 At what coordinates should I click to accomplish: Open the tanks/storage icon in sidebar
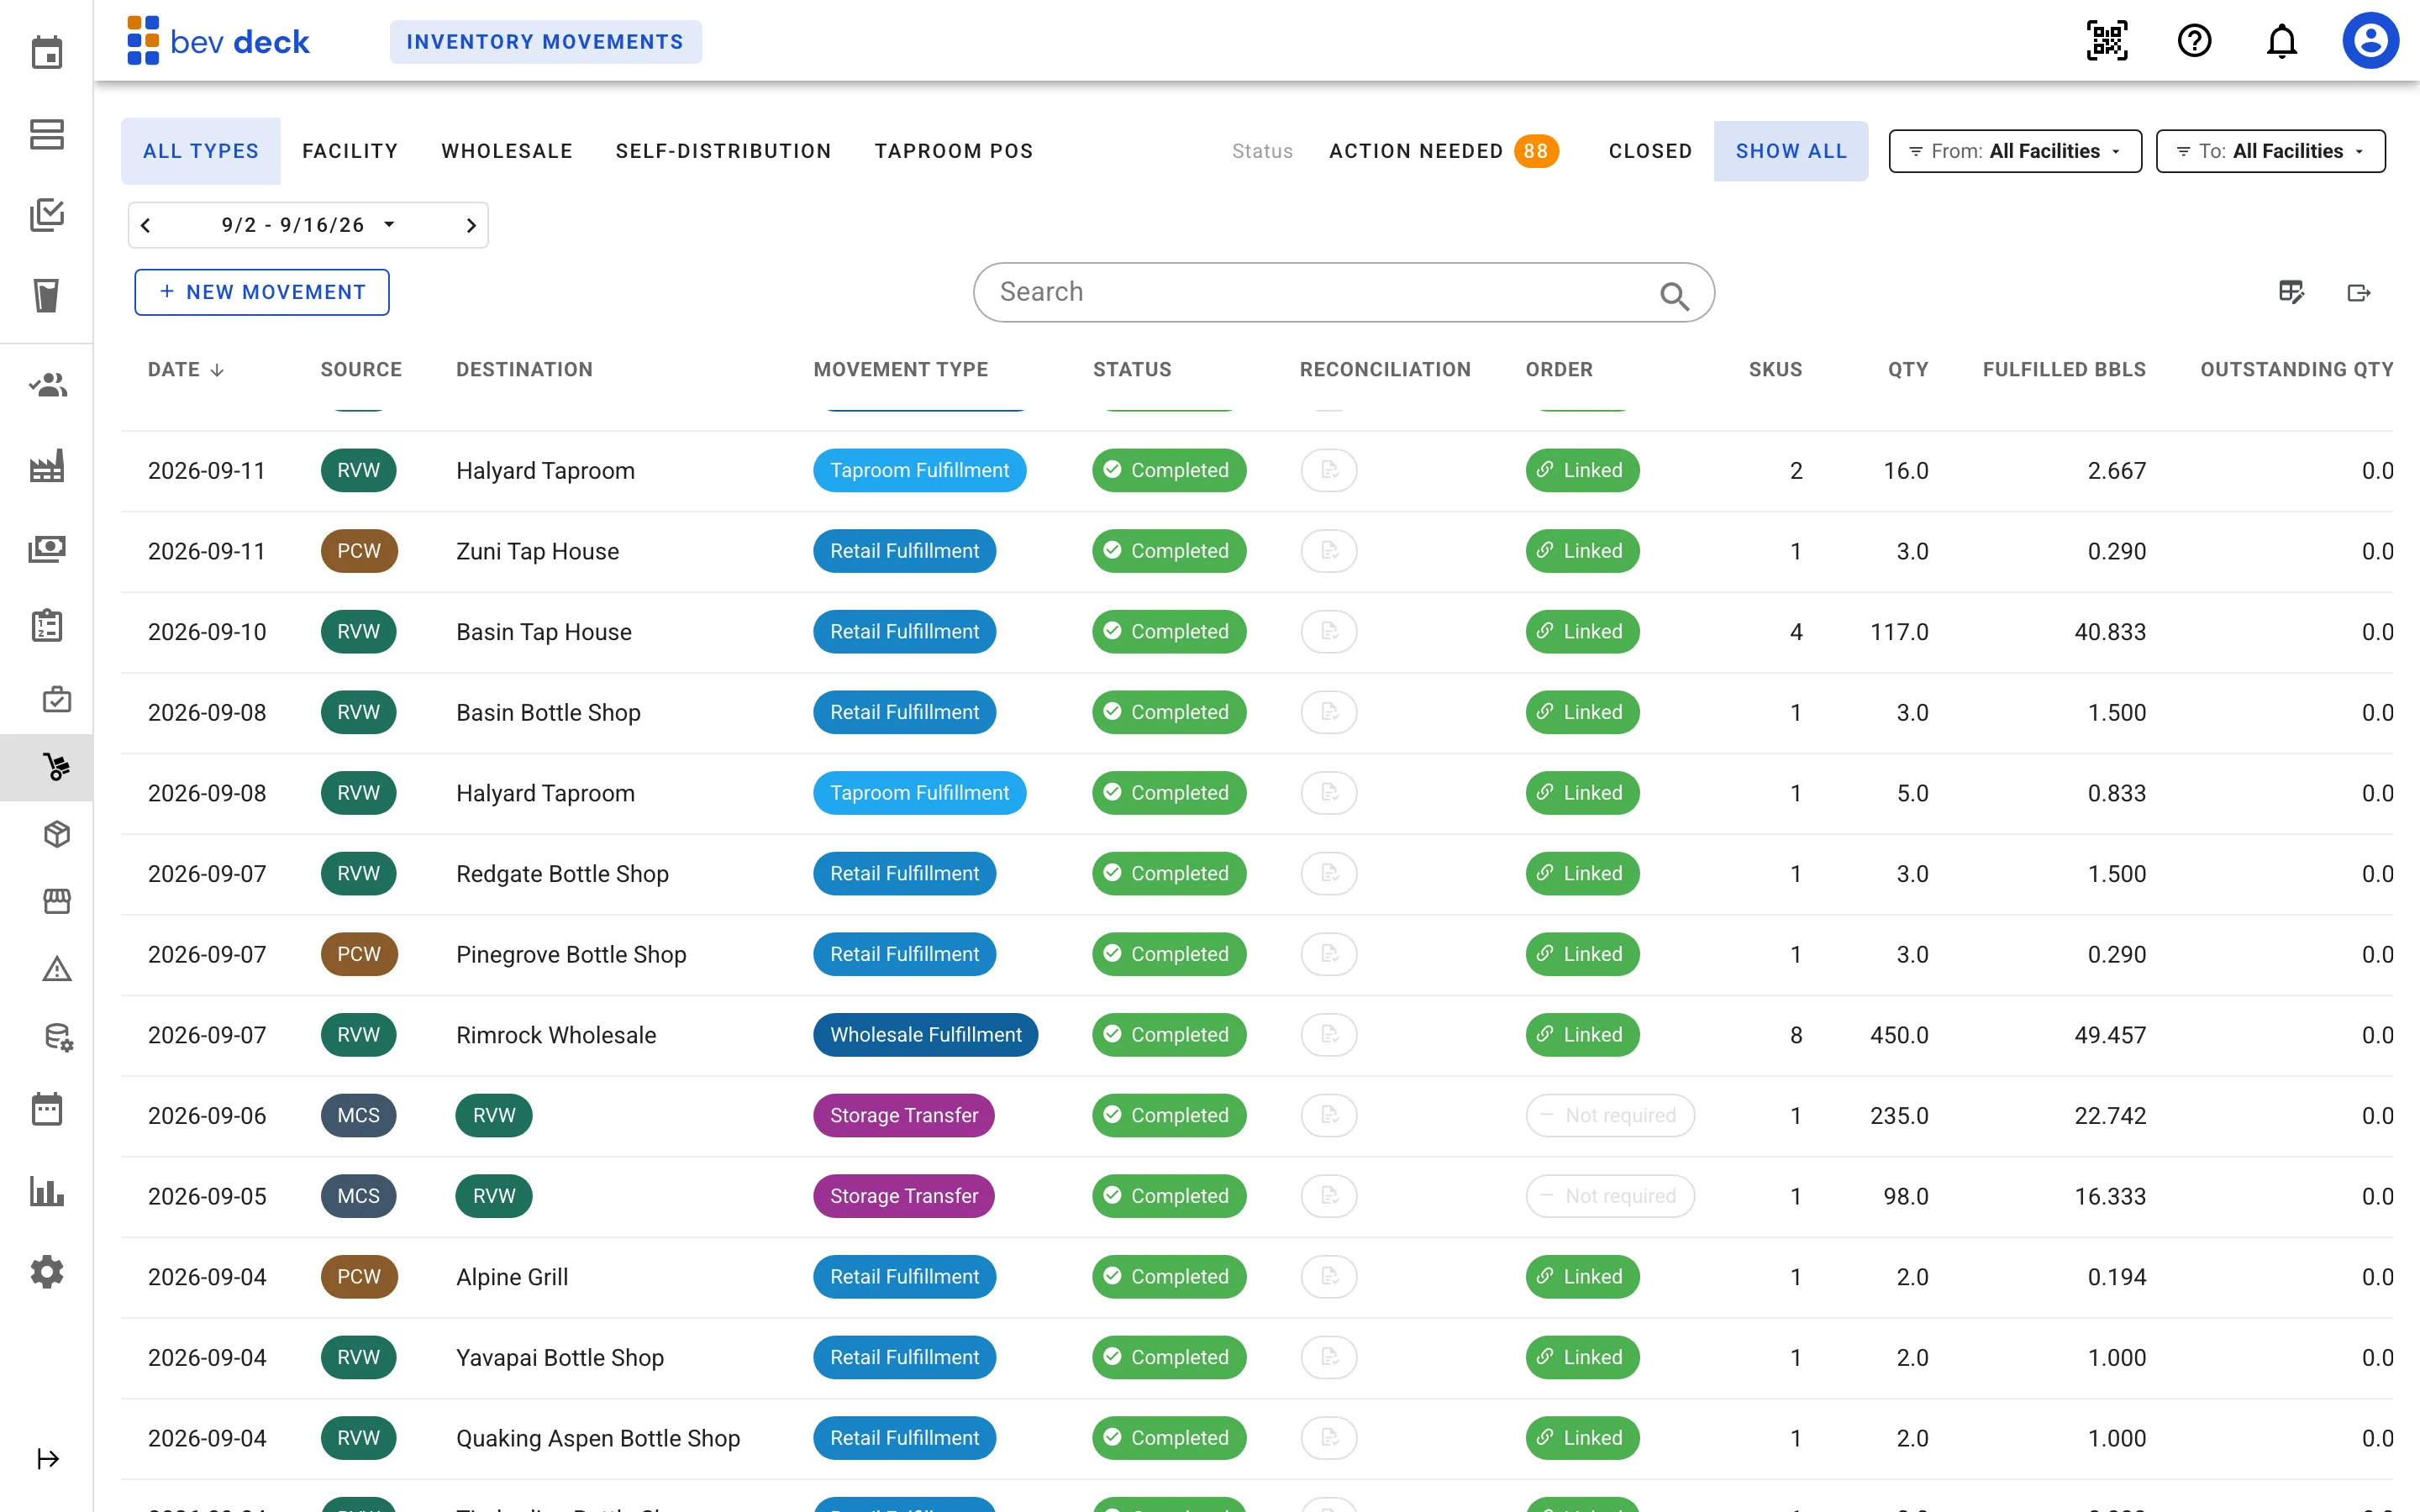click(x=47, y=134)
